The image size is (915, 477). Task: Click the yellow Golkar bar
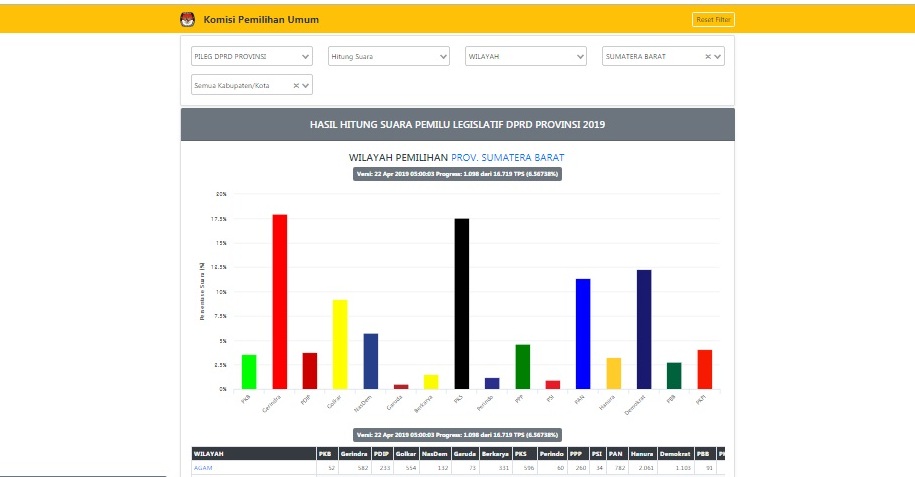click(340, 344)
